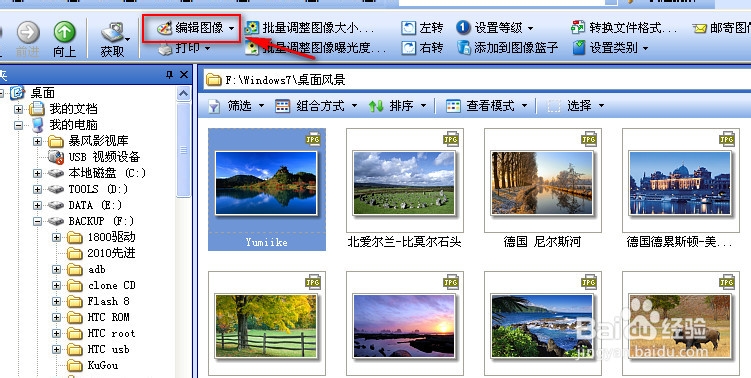Click 批量调整图像大小 batch resize button
The width and height of the screenshot is (751, 378).
(309, 28)
